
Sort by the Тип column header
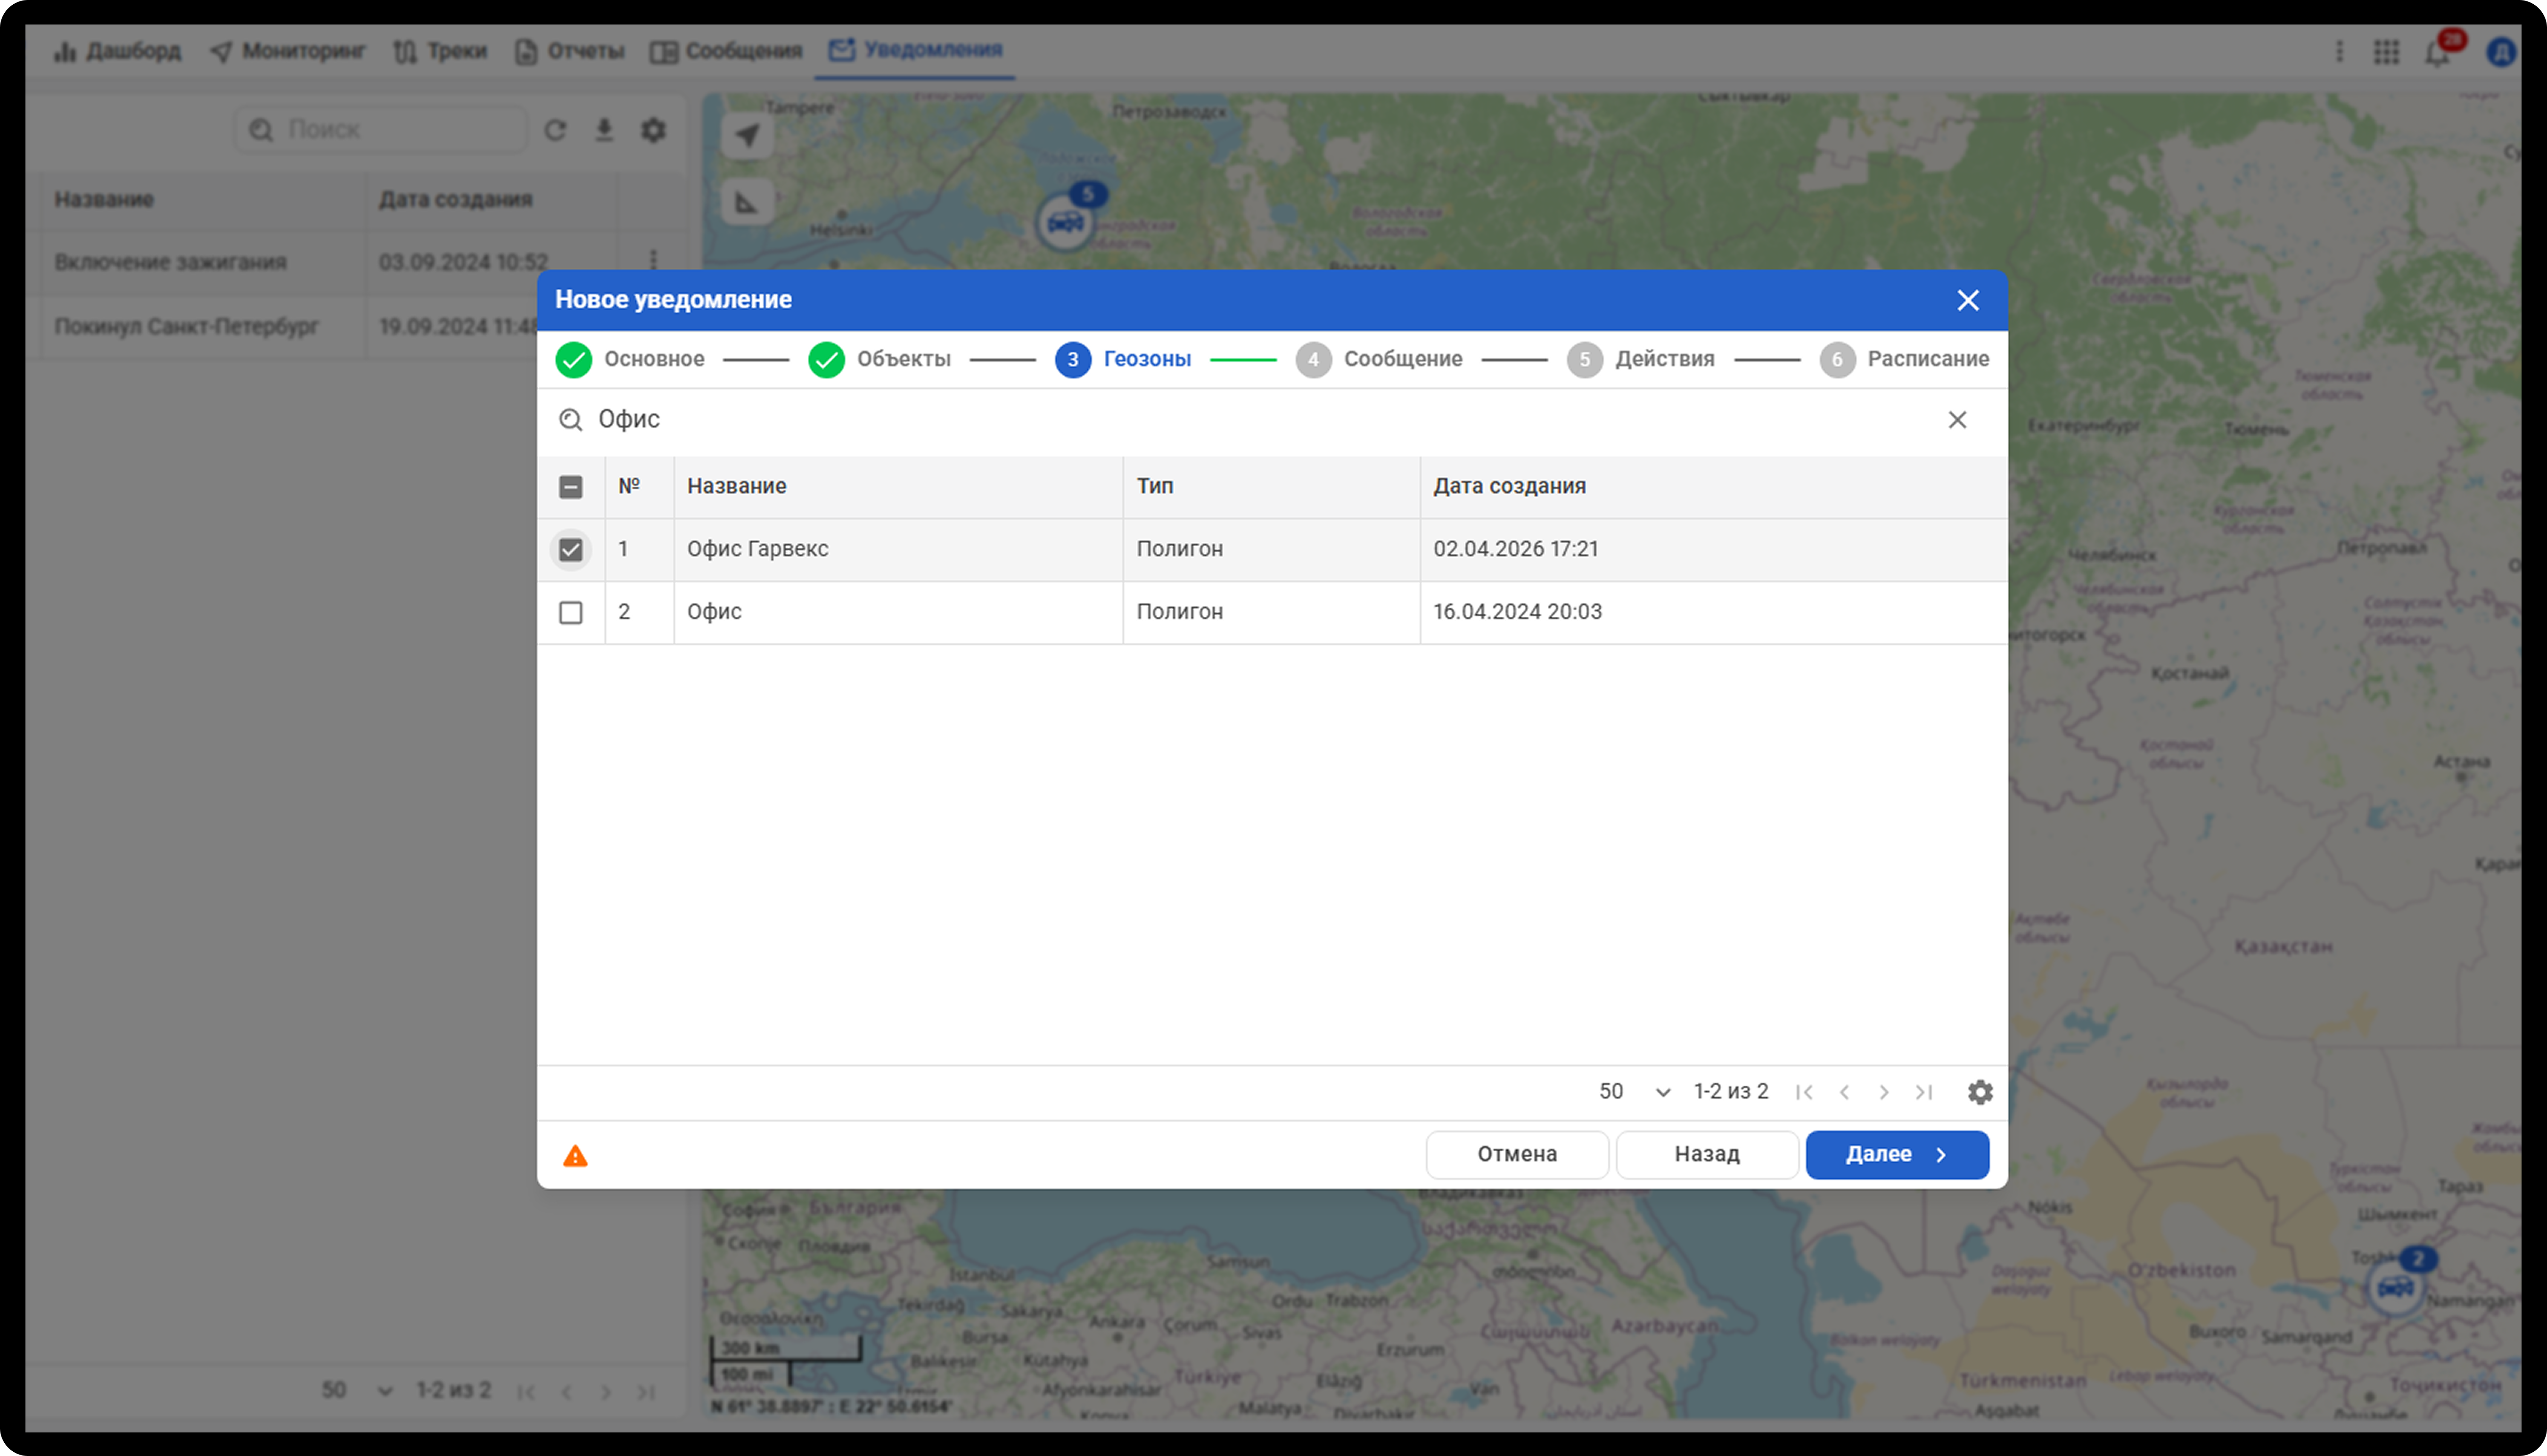pyautogui.click(x=1271, y=487)
